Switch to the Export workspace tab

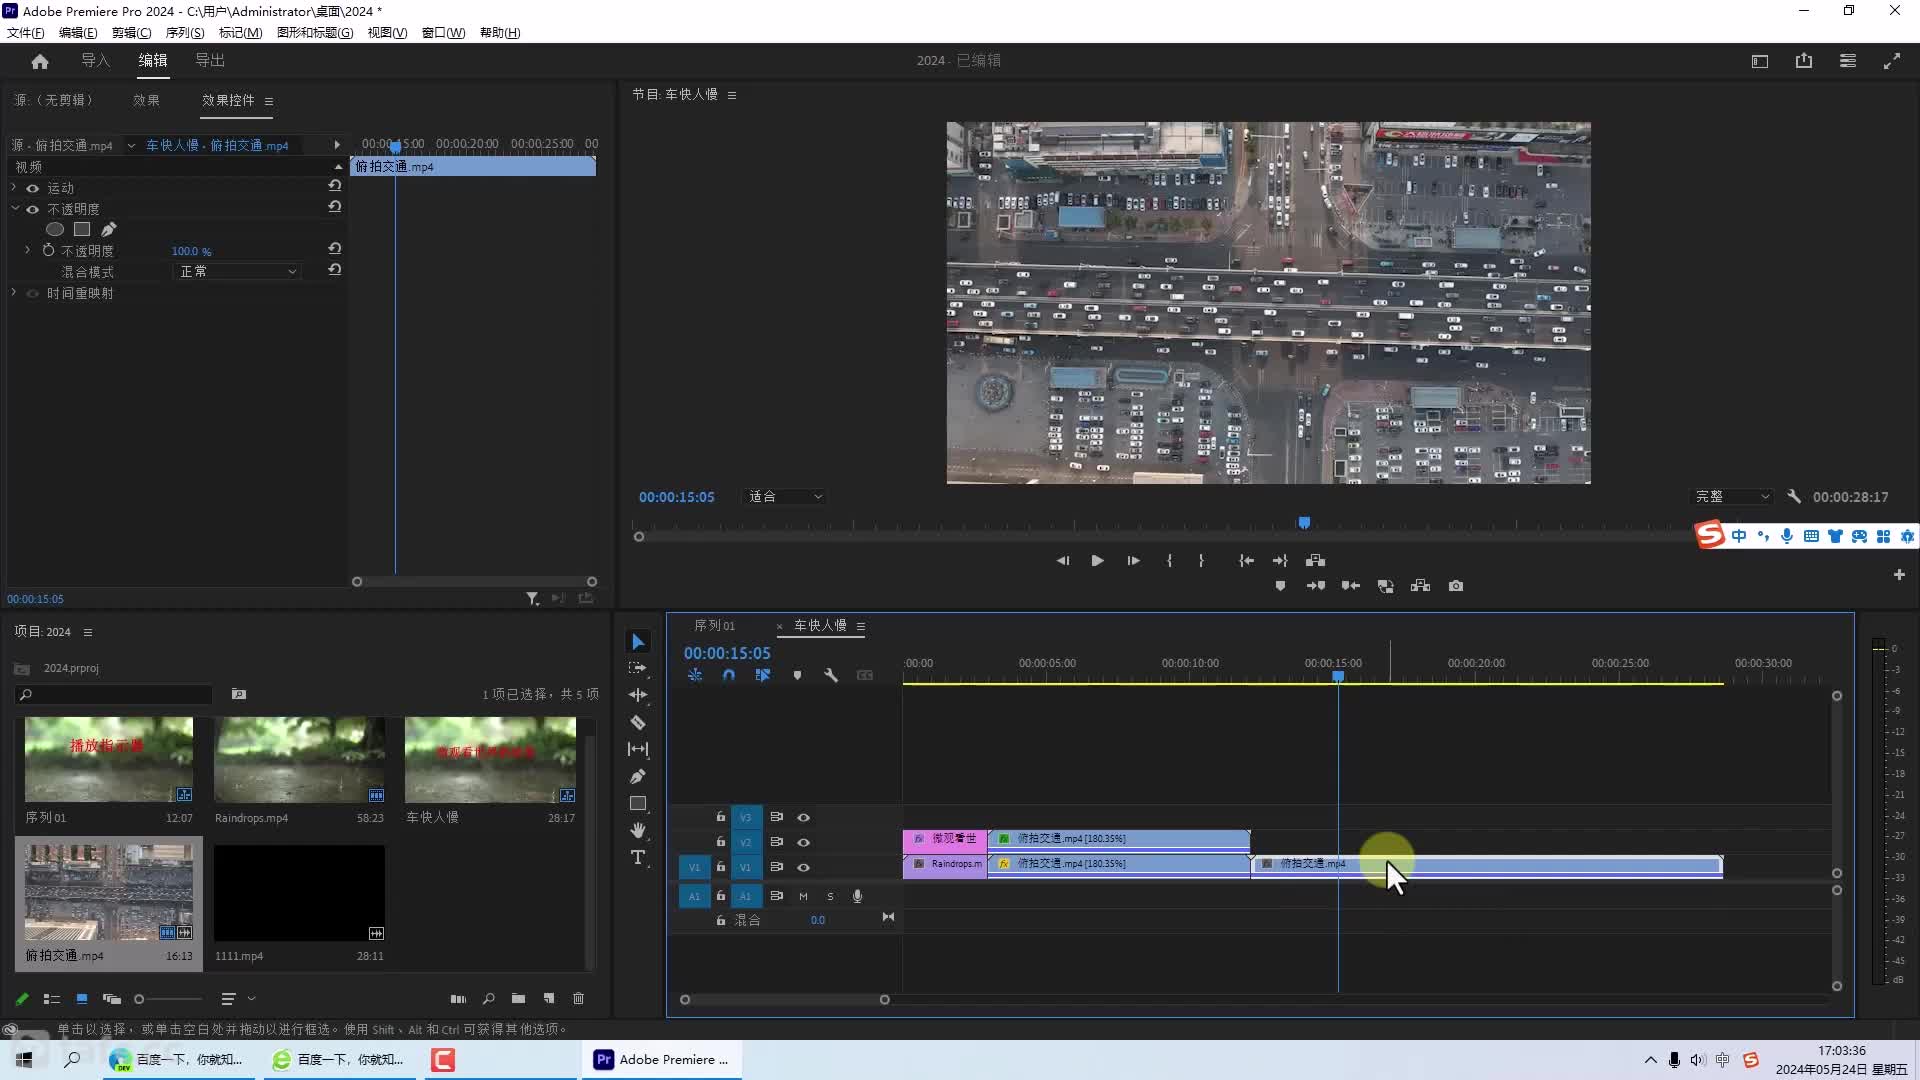[x=210, y=61]
